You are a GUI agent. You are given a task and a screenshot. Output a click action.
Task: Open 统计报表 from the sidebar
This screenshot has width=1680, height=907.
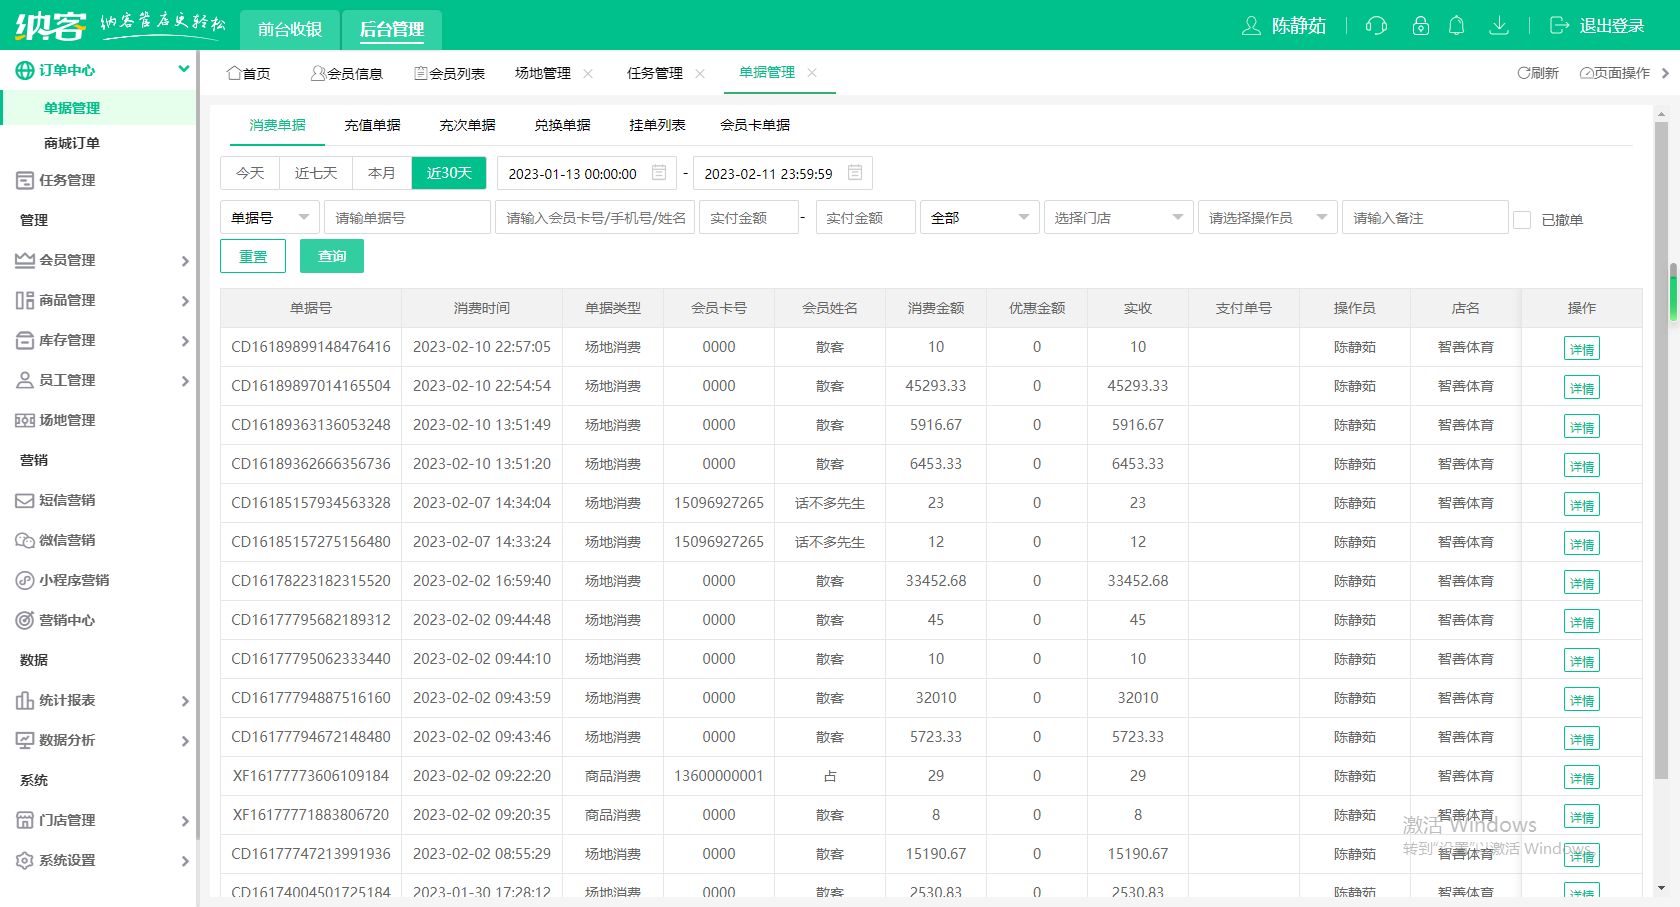tap(69, 700)
